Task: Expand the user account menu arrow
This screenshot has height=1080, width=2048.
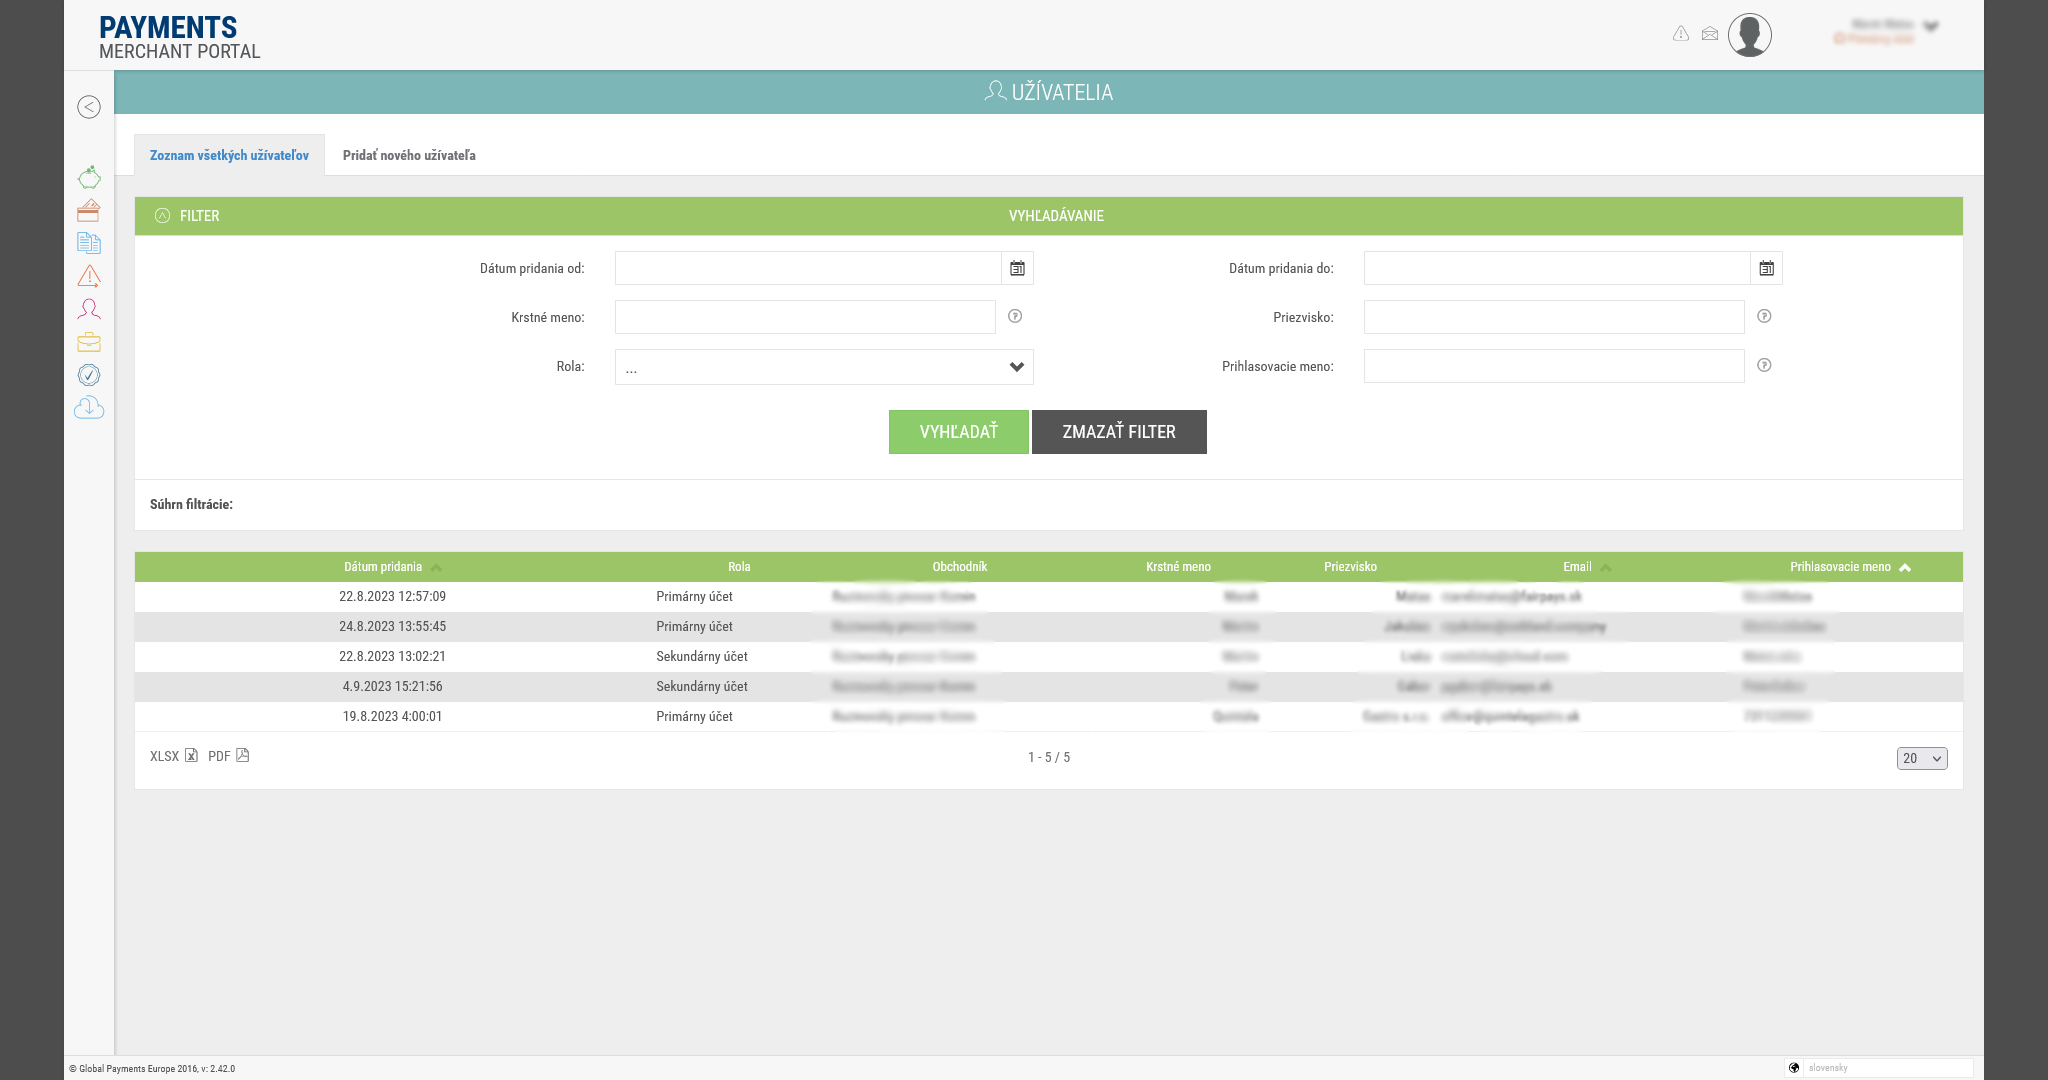Action: pyautogui.click(x=1931, y=27)
